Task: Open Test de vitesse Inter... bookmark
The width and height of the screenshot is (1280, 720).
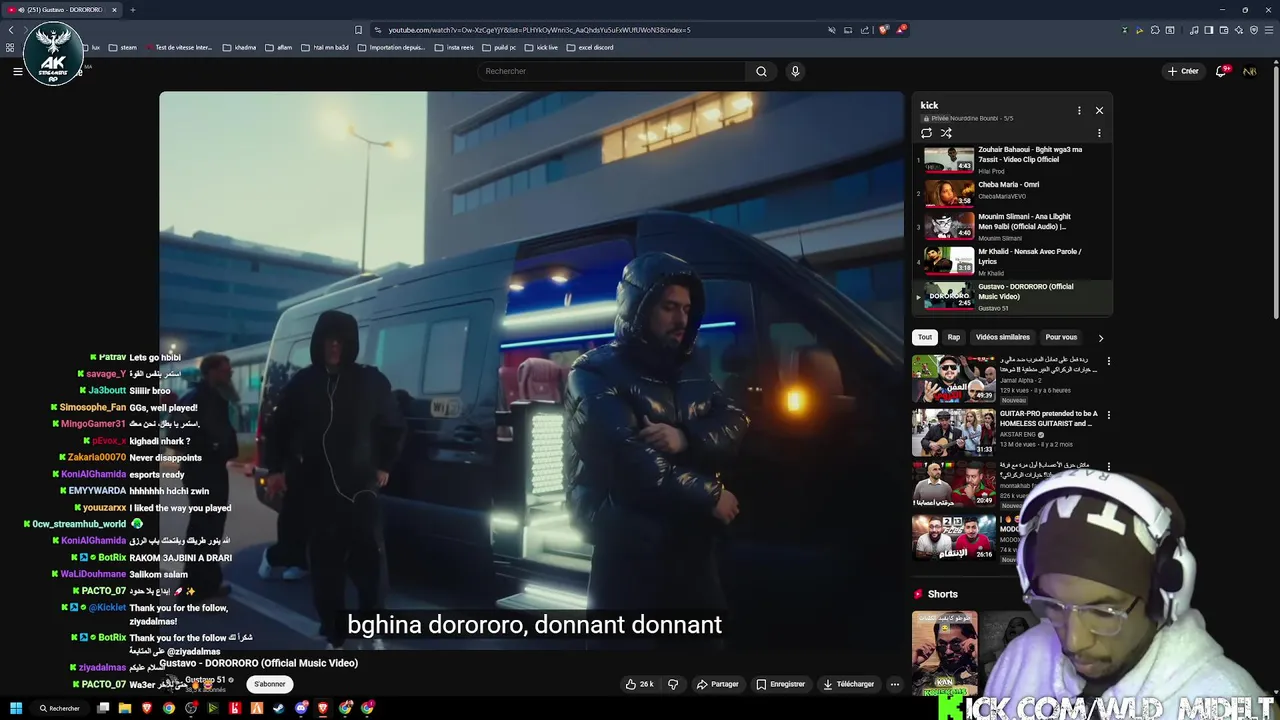Action: 179,47
